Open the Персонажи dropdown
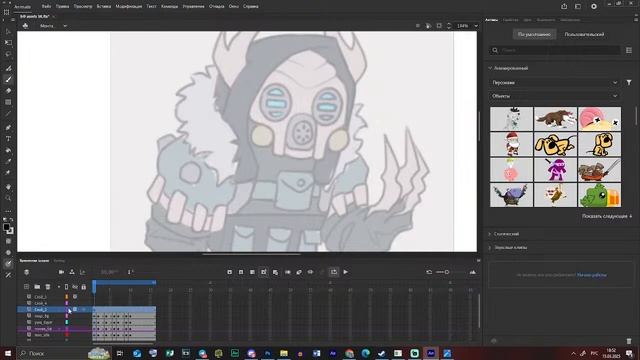The height and width of the screenshot is (360, 640). [554, 82]
